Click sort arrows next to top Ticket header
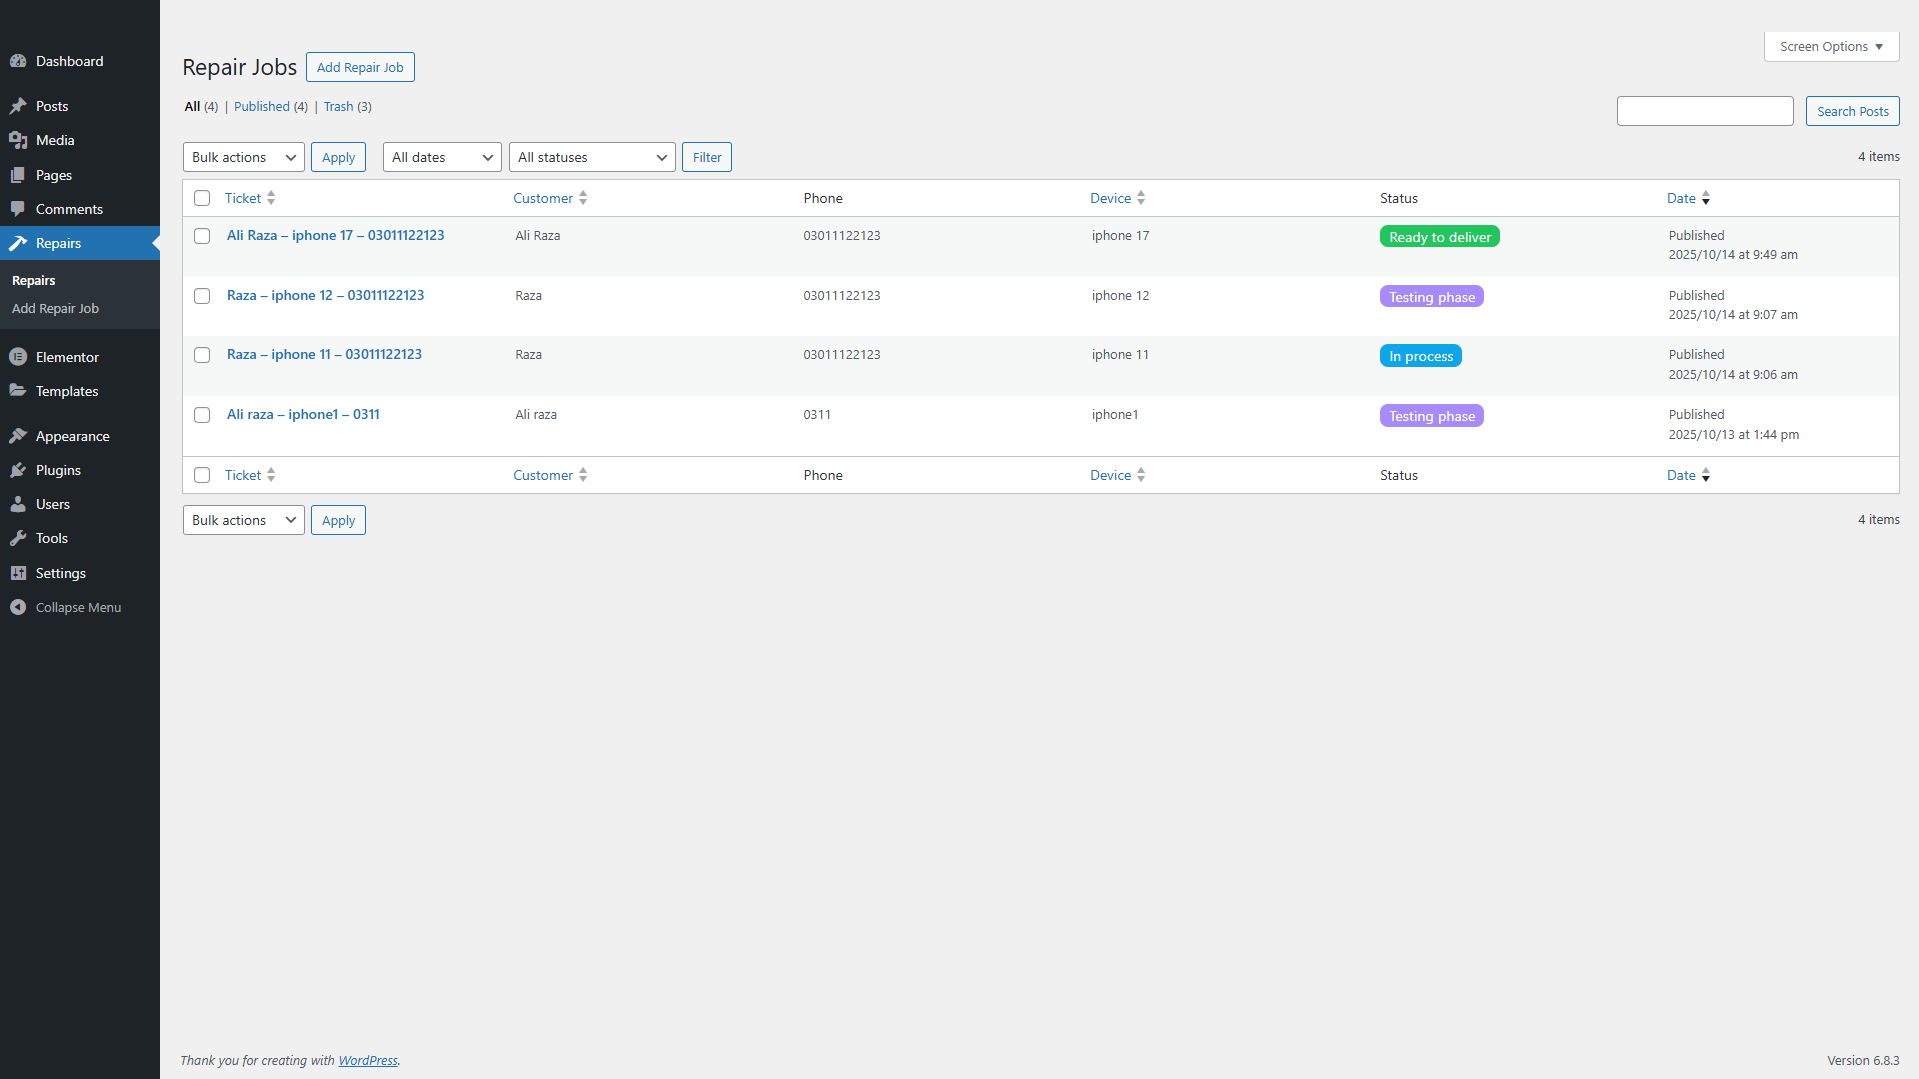 (271, 198)
